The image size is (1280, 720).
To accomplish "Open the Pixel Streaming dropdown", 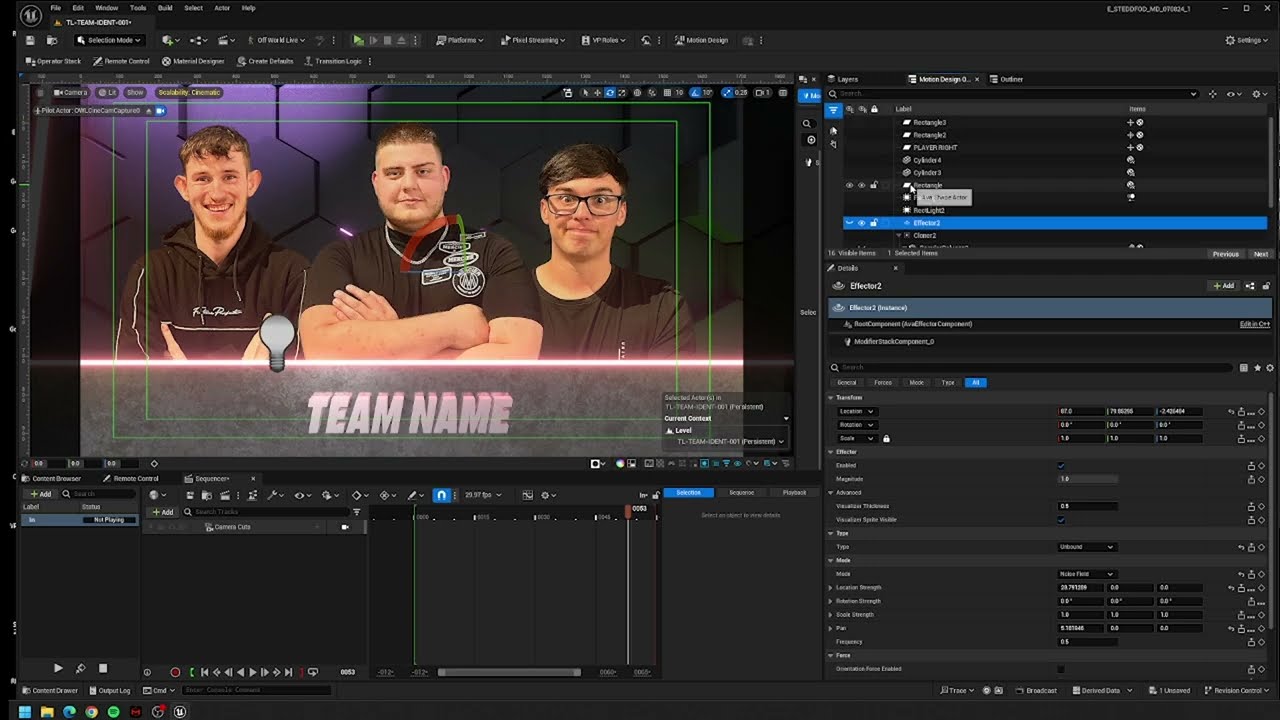I will pyautogui.click(x=533, y=40).
